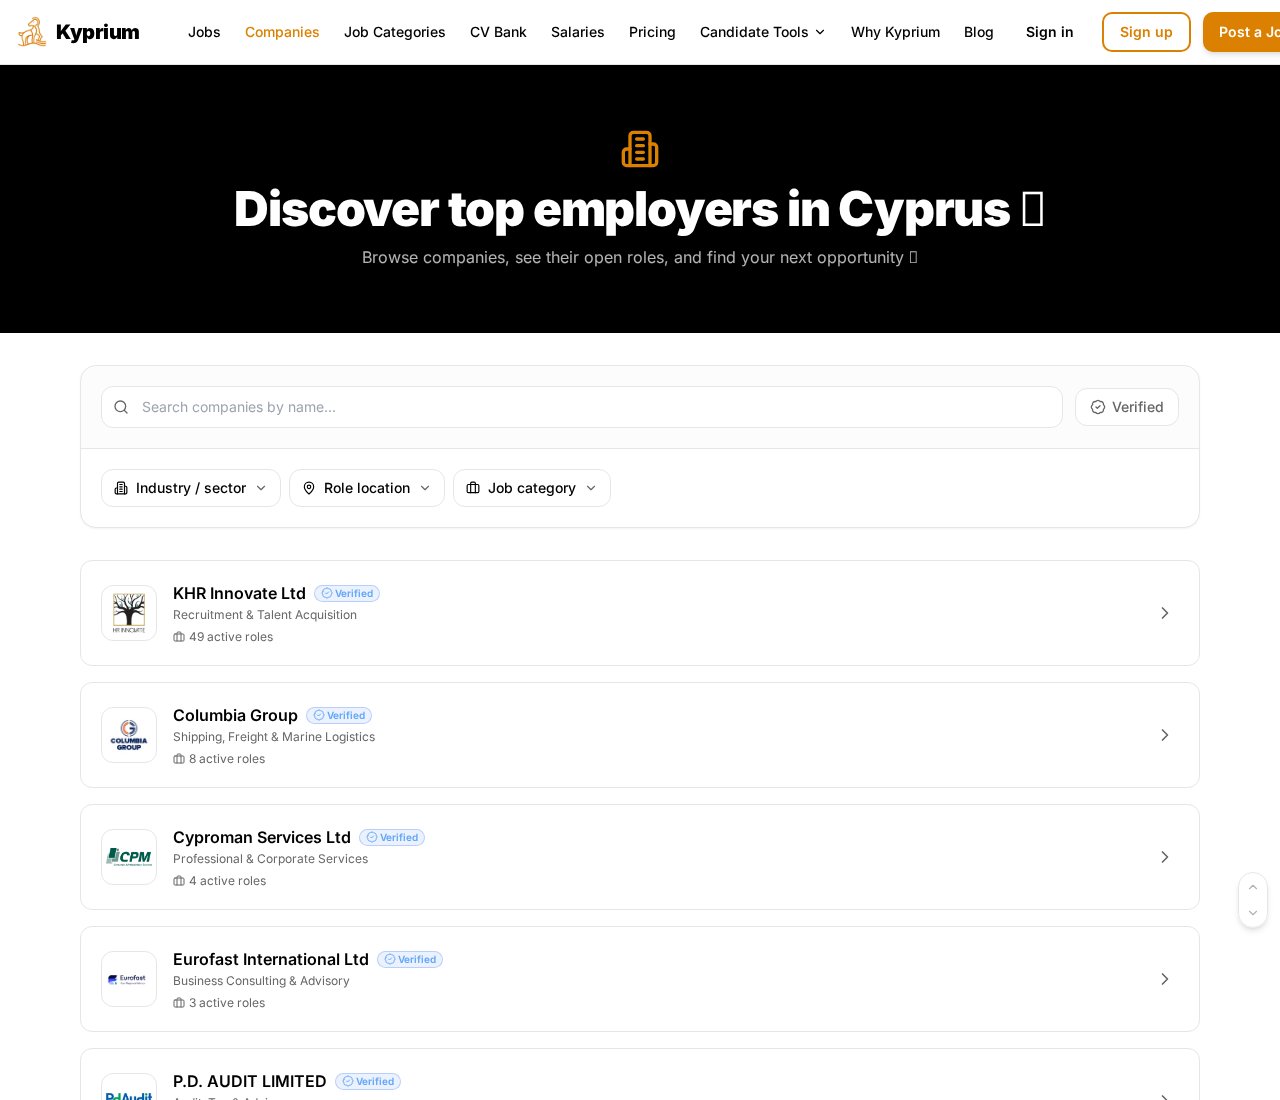This screenshot has width=1280, height=1100.
Task: Open Pricing nav item
Action: tap(652, 32)
